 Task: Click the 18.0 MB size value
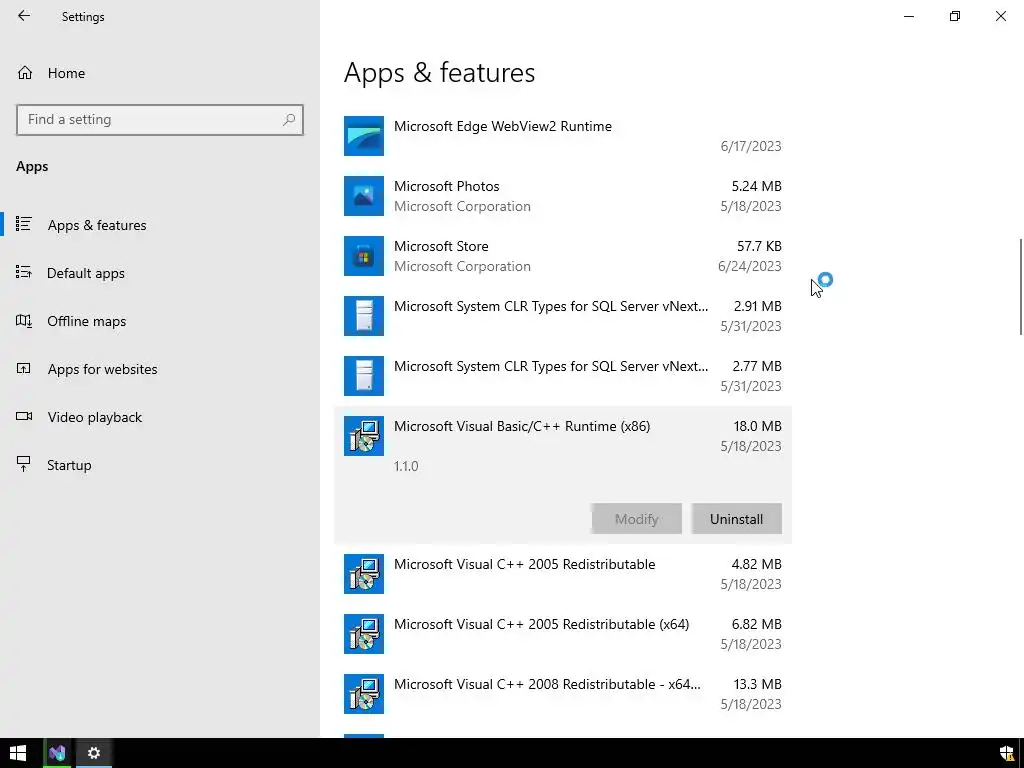pyautogui.click(x=758, y=426)
